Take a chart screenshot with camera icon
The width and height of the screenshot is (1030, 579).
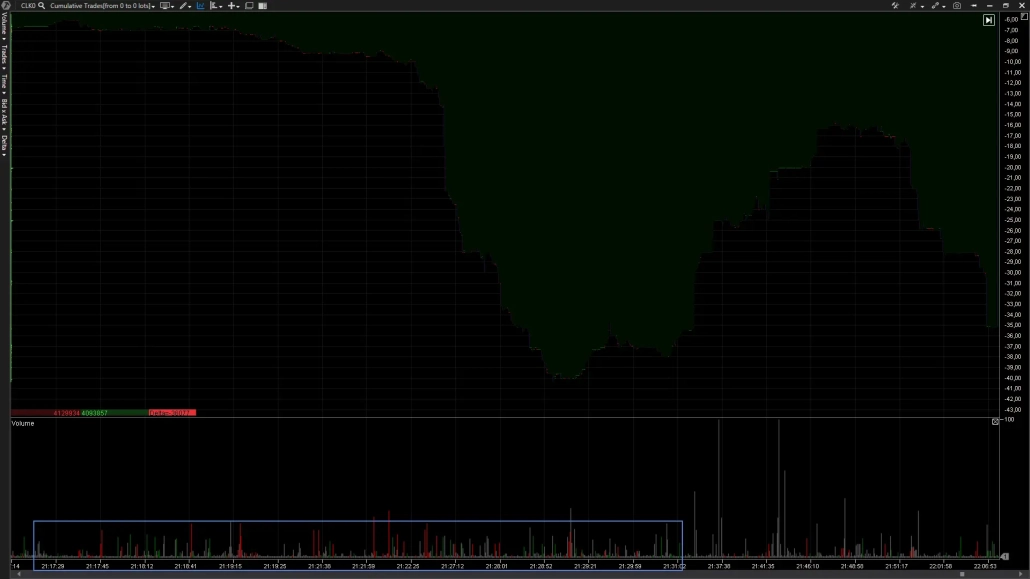(957, 6)
